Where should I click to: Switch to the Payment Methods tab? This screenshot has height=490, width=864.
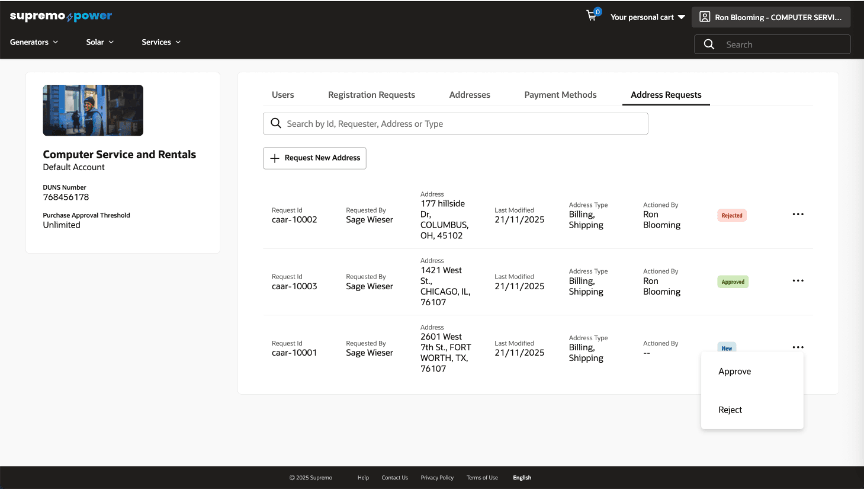560,95
